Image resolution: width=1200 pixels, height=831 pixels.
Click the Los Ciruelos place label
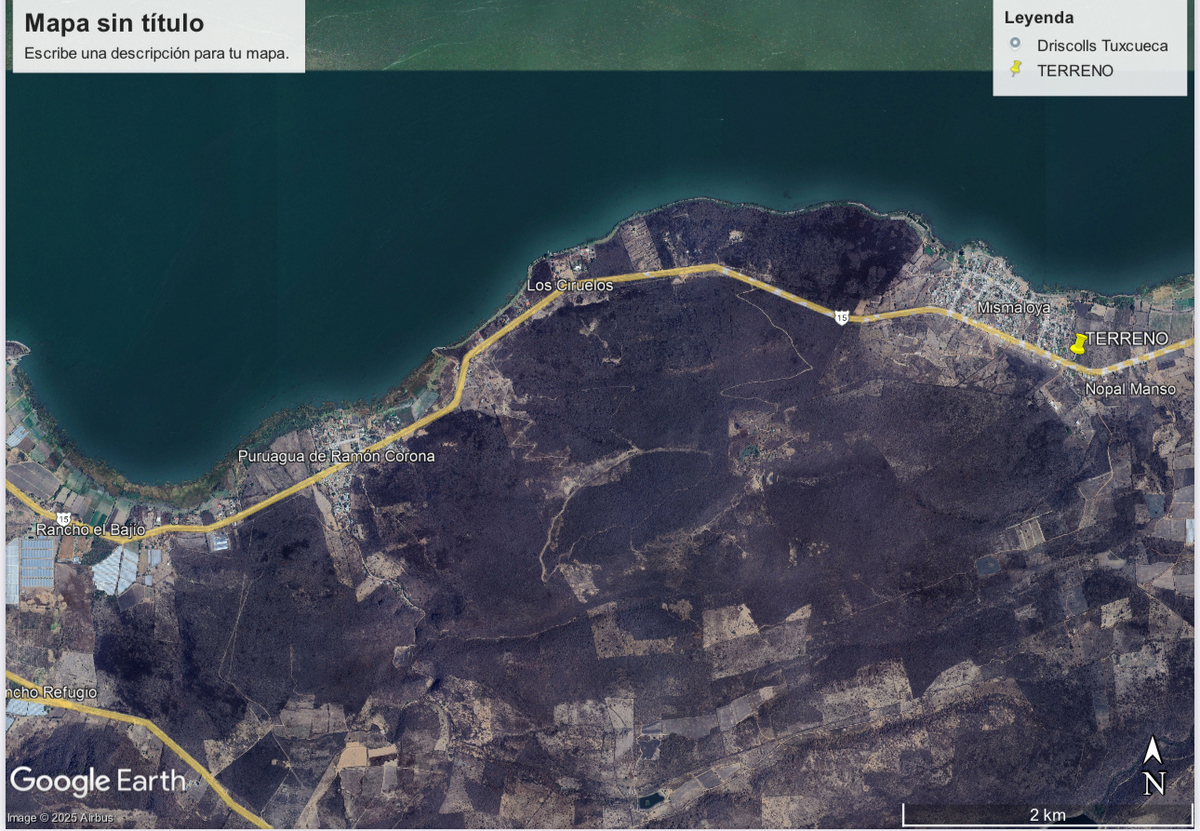click(x=570, y=286)
